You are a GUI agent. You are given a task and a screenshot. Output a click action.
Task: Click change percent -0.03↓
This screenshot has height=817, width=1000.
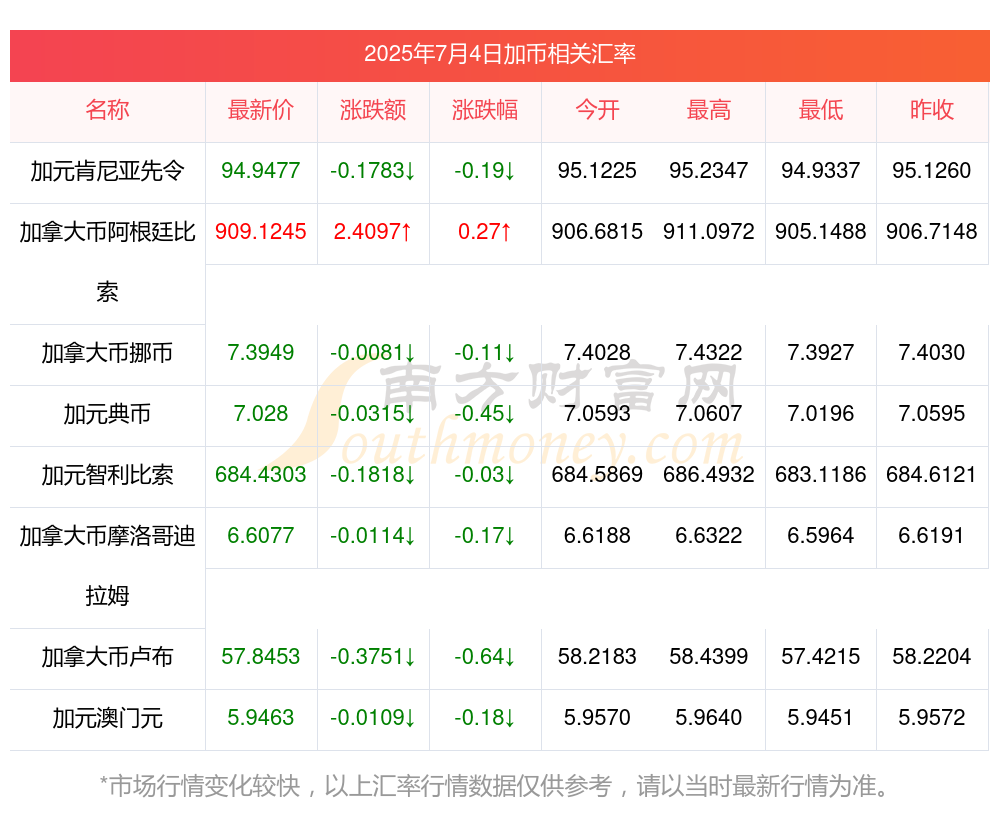pos(485,475)
